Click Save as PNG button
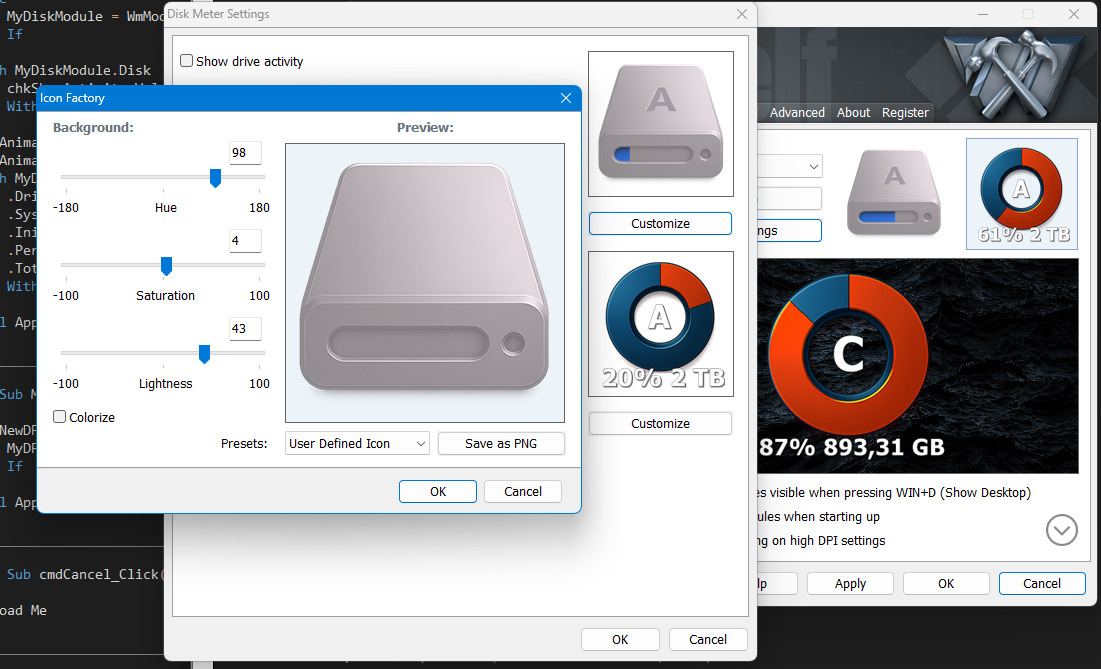Image resolution: width=1101 pixels, height=669 pixels. tap(501, 443)
